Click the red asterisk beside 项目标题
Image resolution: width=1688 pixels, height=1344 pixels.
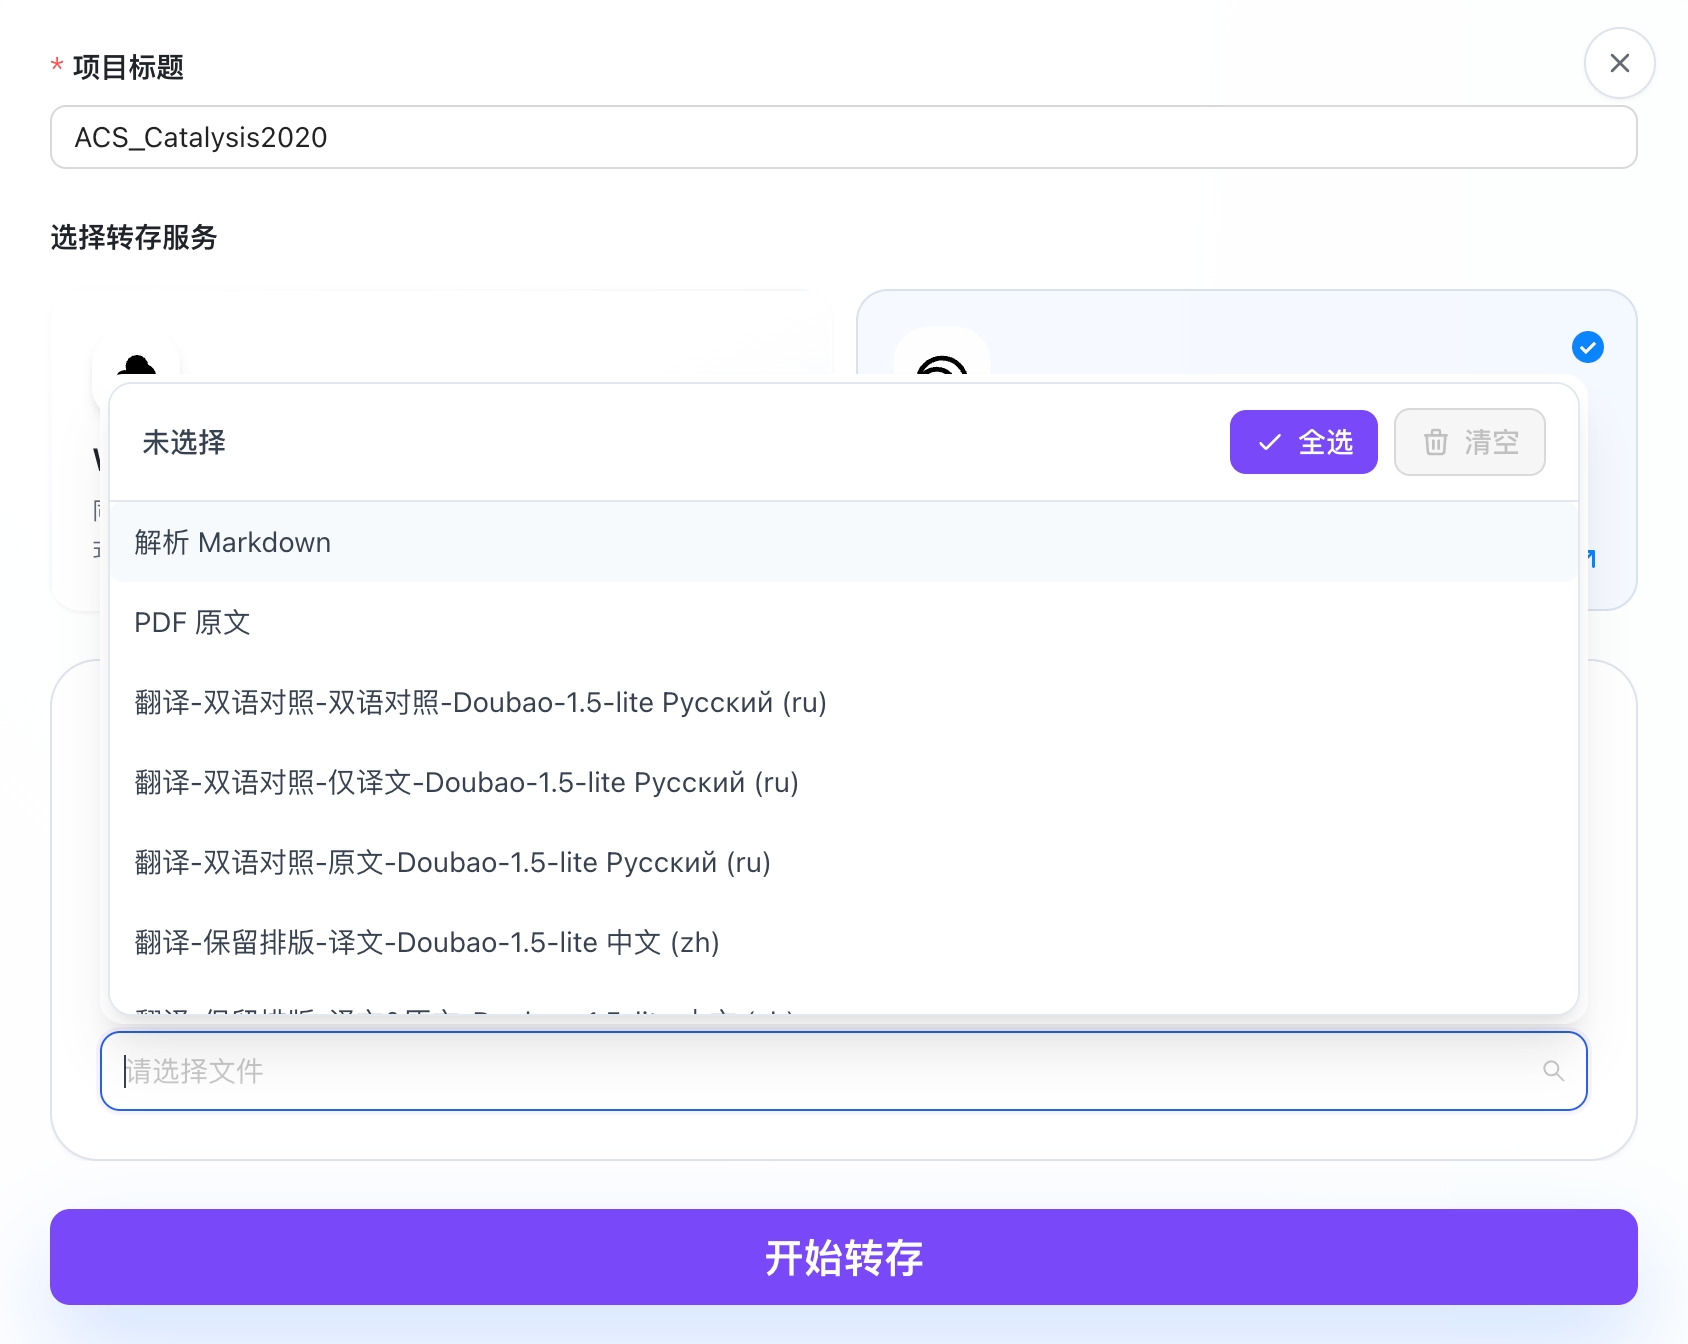[55, 67]
